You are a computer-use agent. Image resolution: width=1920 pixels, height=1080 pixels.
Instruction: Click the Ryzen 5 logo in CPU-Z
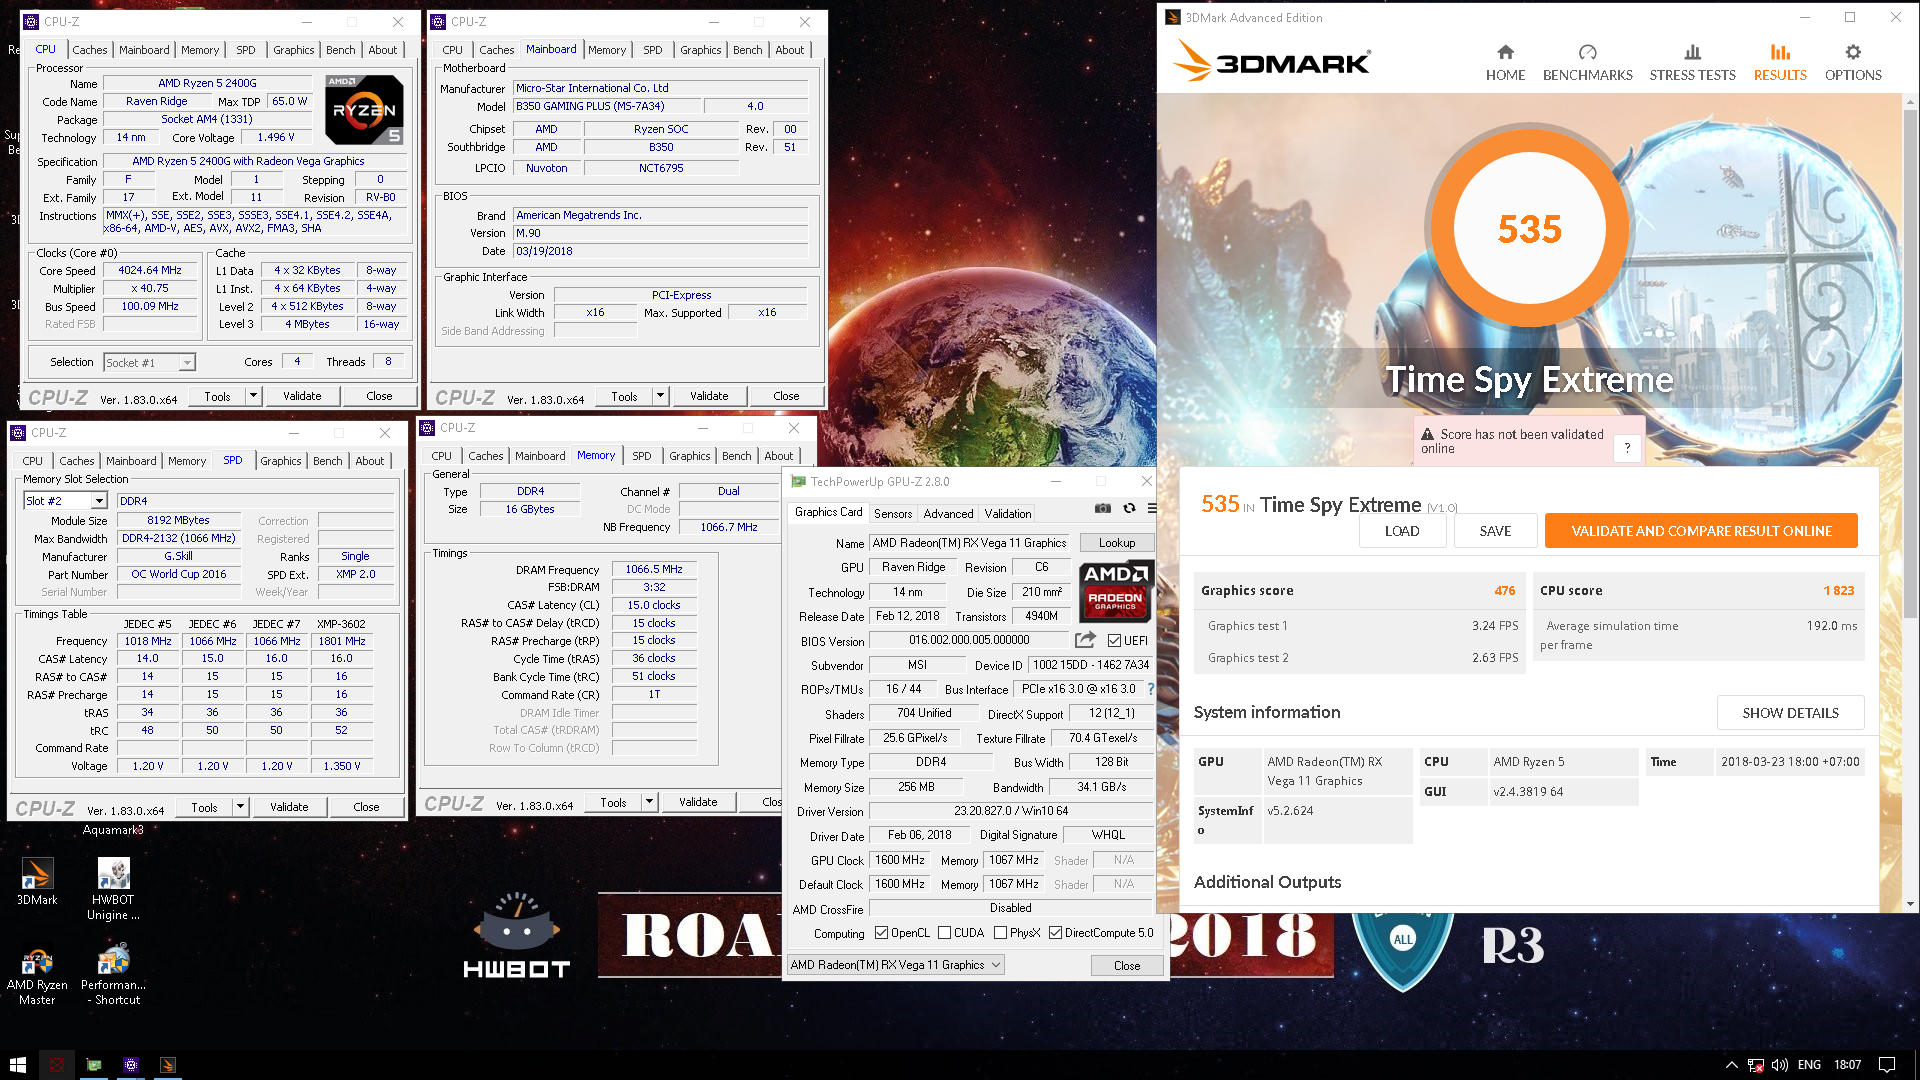pyautogui.click(x=365, y=110)
